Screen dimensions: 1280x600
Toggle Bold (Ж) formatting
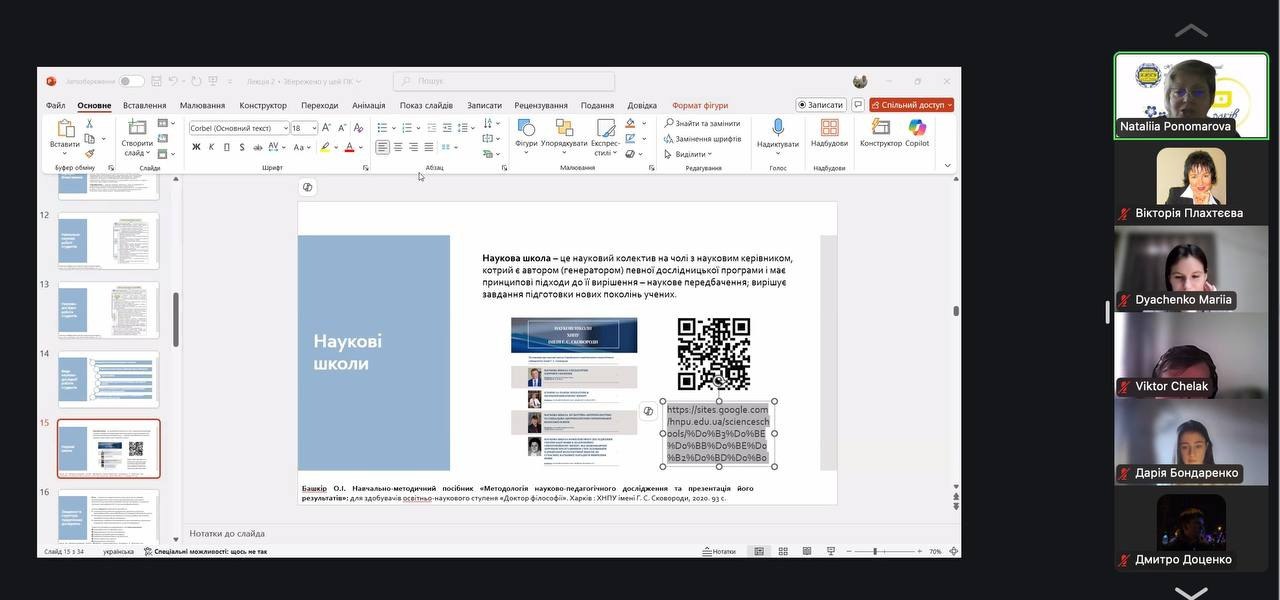[196, 147]
